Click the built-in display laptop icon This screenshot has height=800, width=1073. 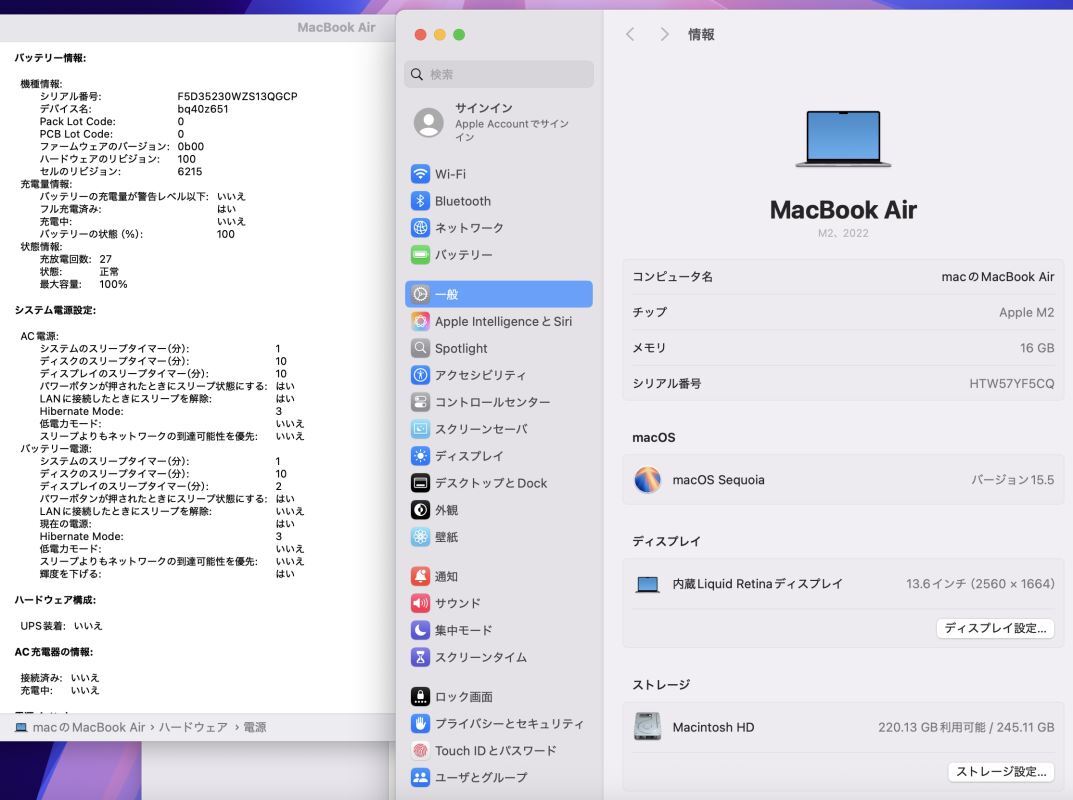647,584
